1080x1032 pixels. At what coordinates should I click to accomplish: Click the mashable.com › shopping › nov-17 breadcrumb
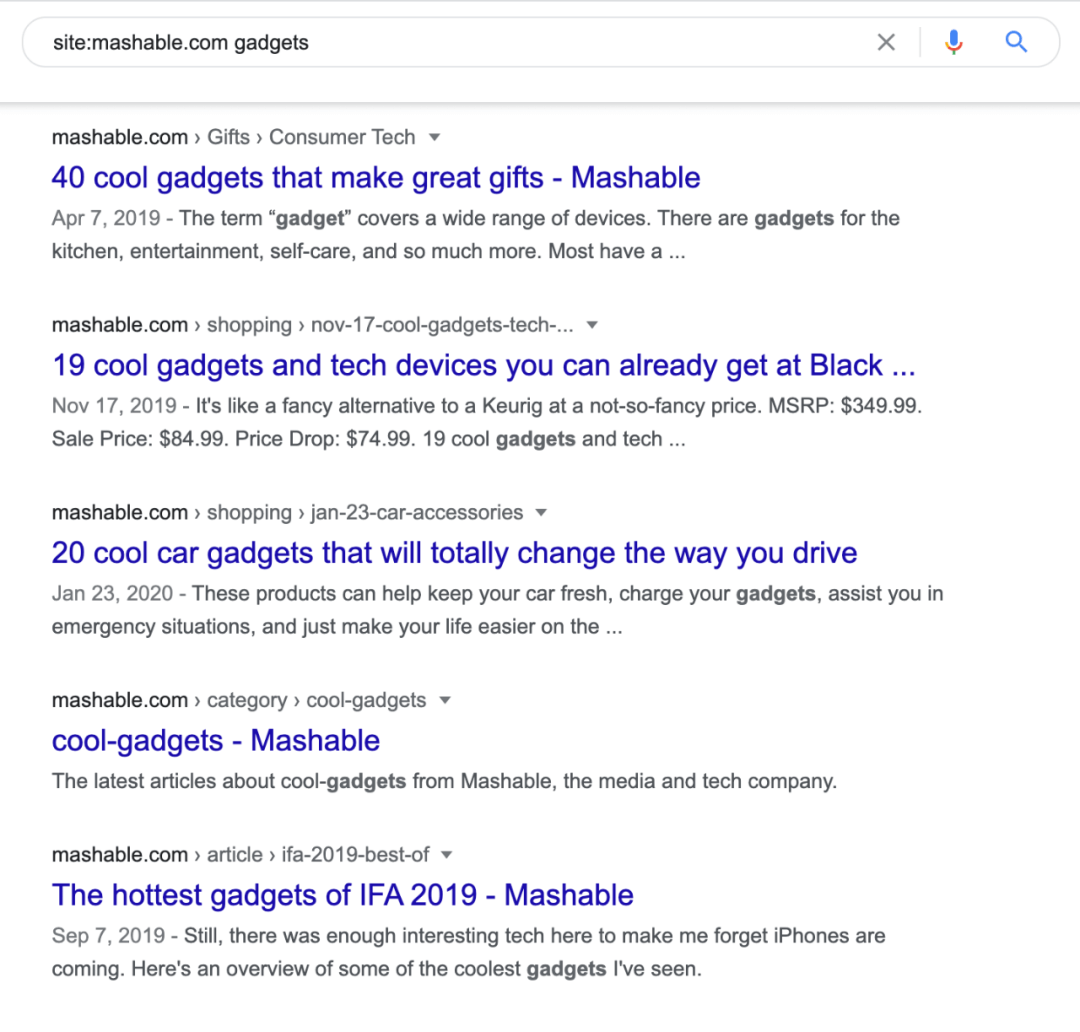point(313,324)
